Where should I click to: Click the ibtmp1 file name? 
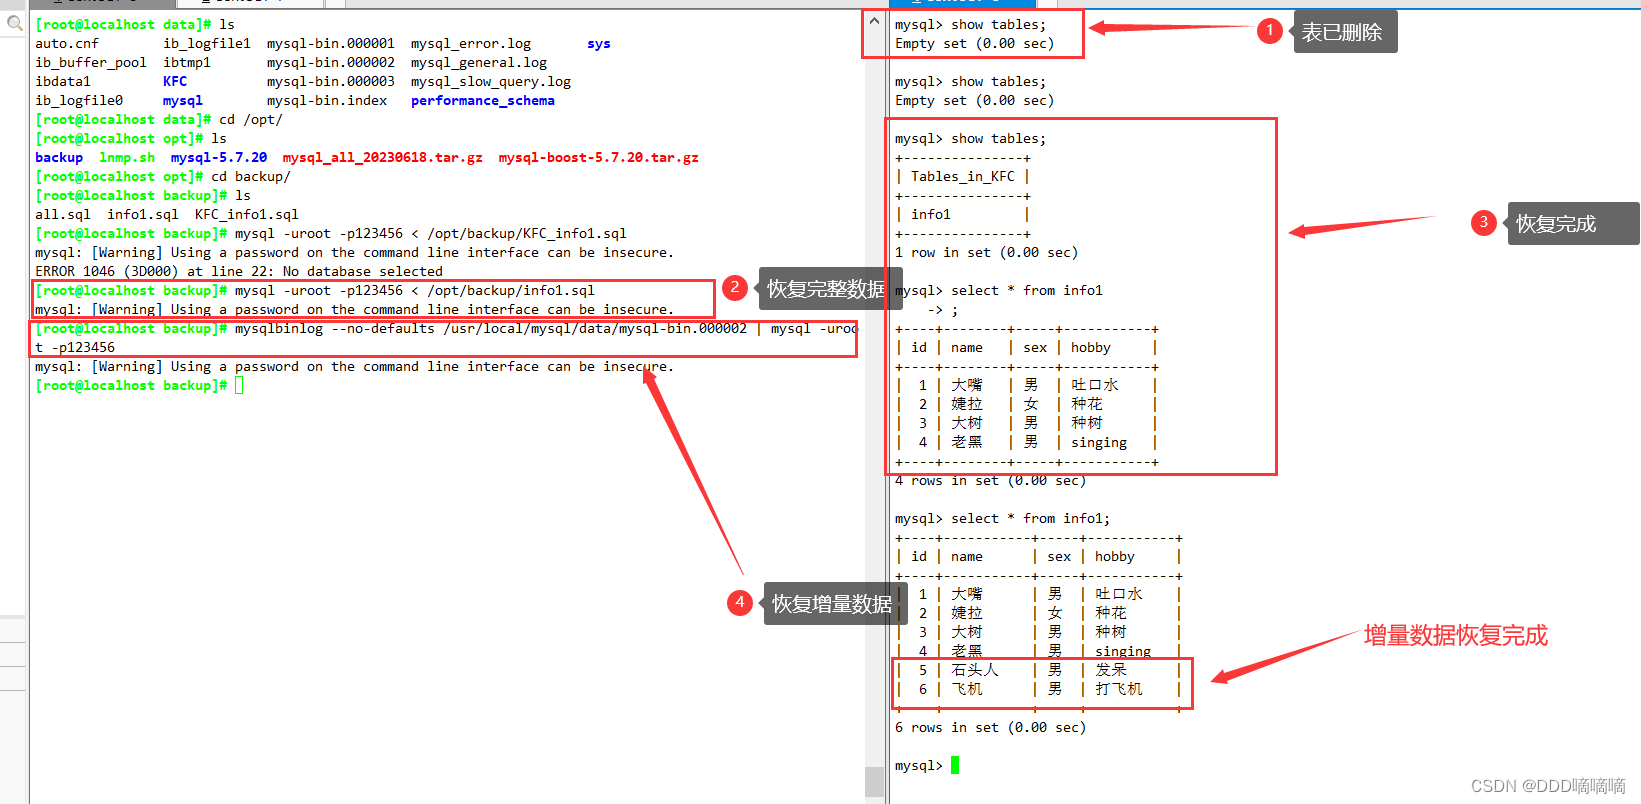tap(187, 62)
